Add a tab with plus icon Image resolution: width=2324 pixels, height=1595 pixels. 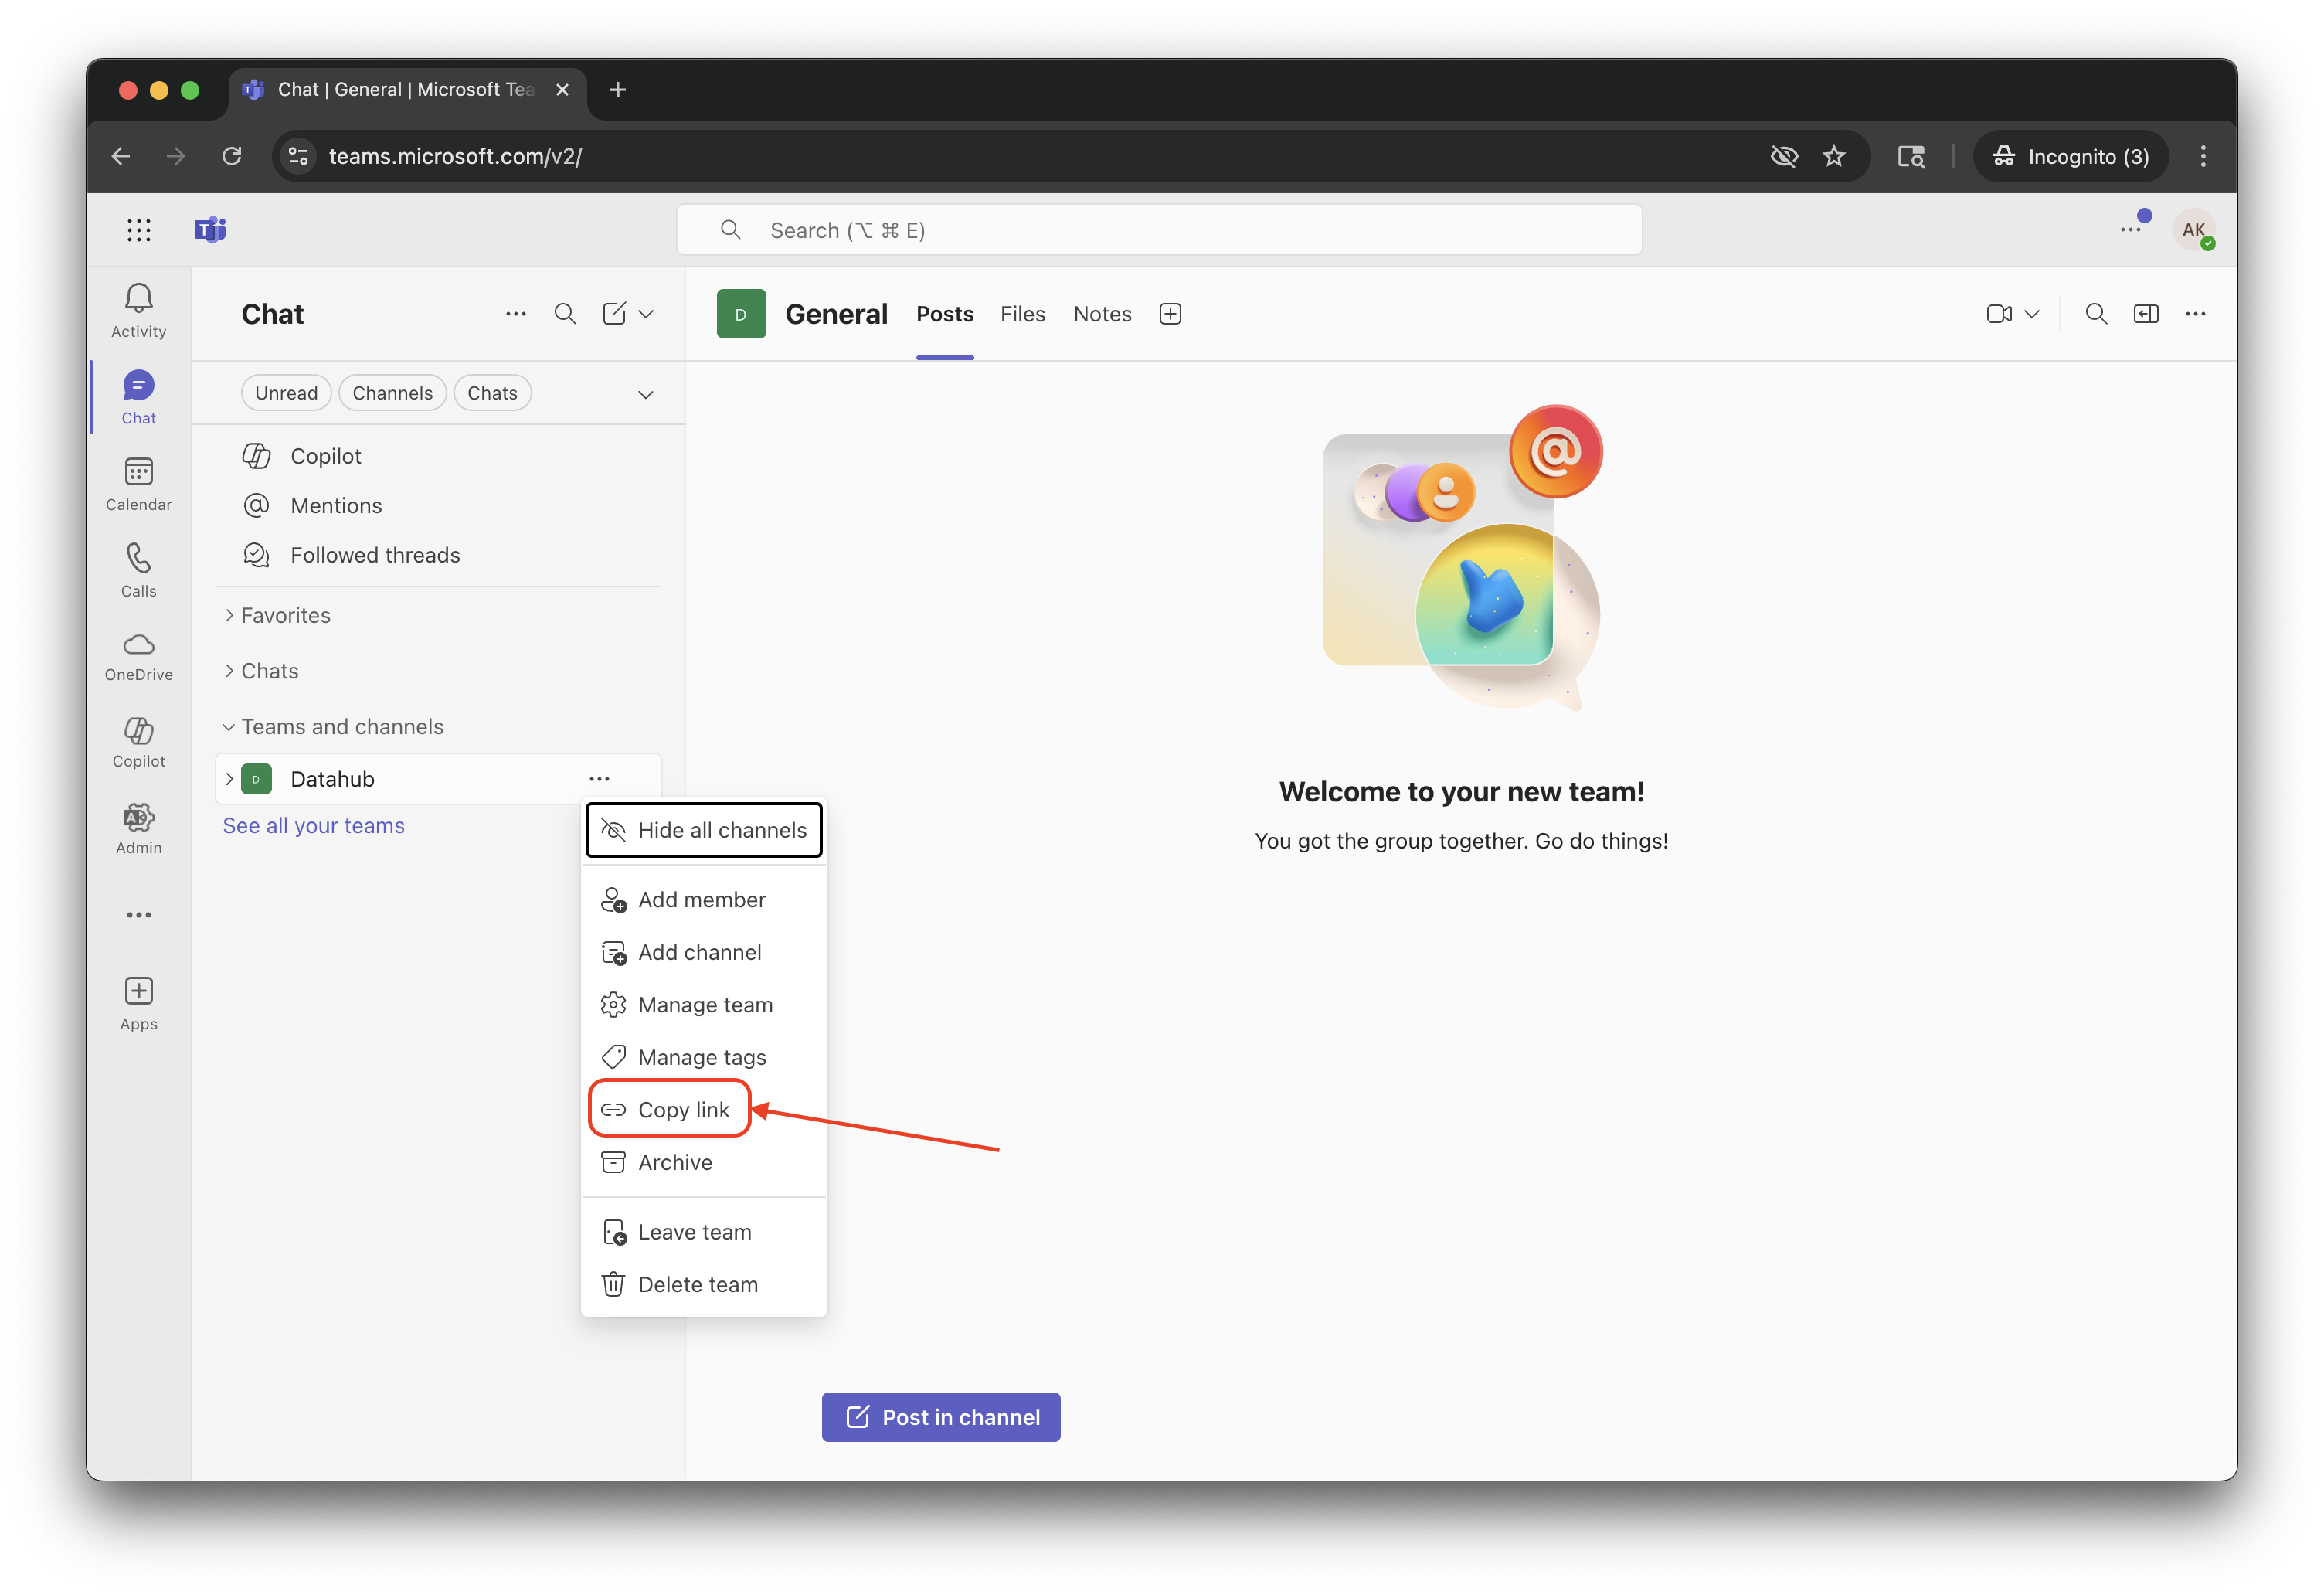point(1170,314)
